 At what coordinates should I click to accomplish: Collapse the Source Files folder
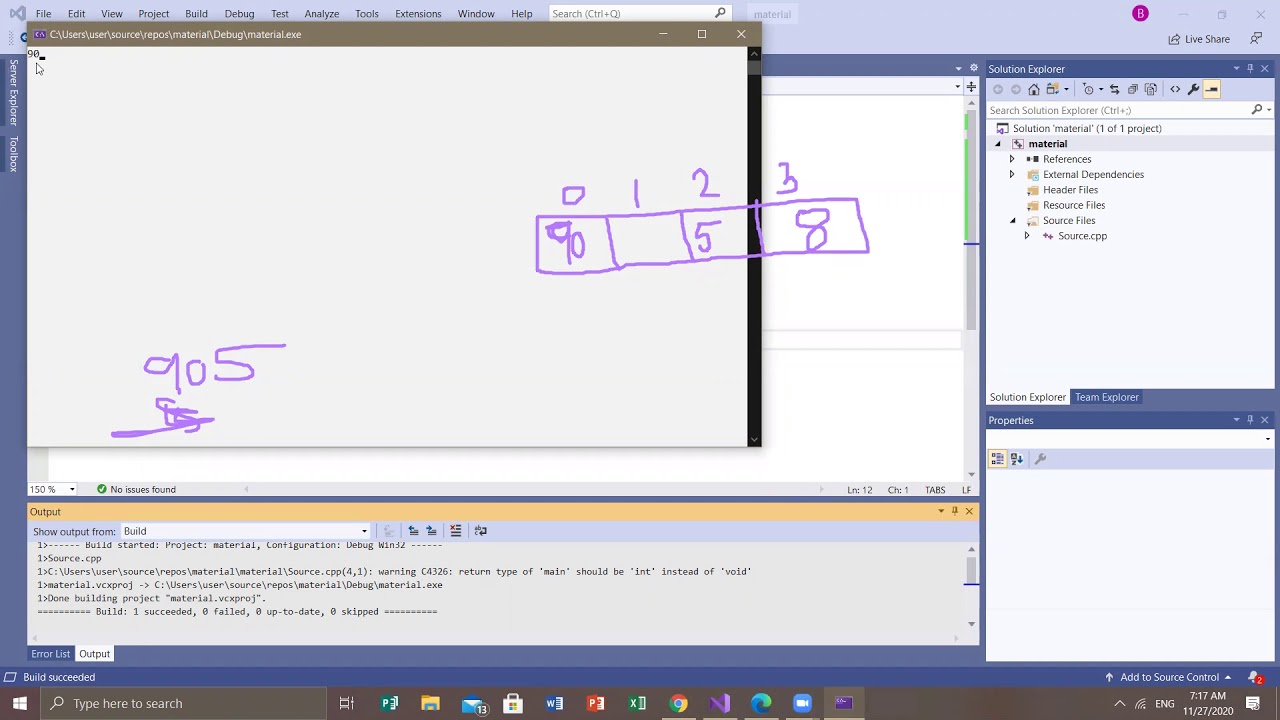coord(1011,220)
